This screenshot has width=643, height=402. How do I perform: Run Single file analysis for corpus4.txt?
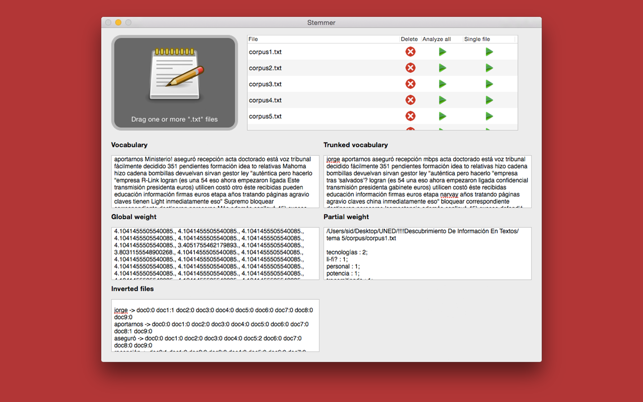pyautogui.click(x=489, y=100)
